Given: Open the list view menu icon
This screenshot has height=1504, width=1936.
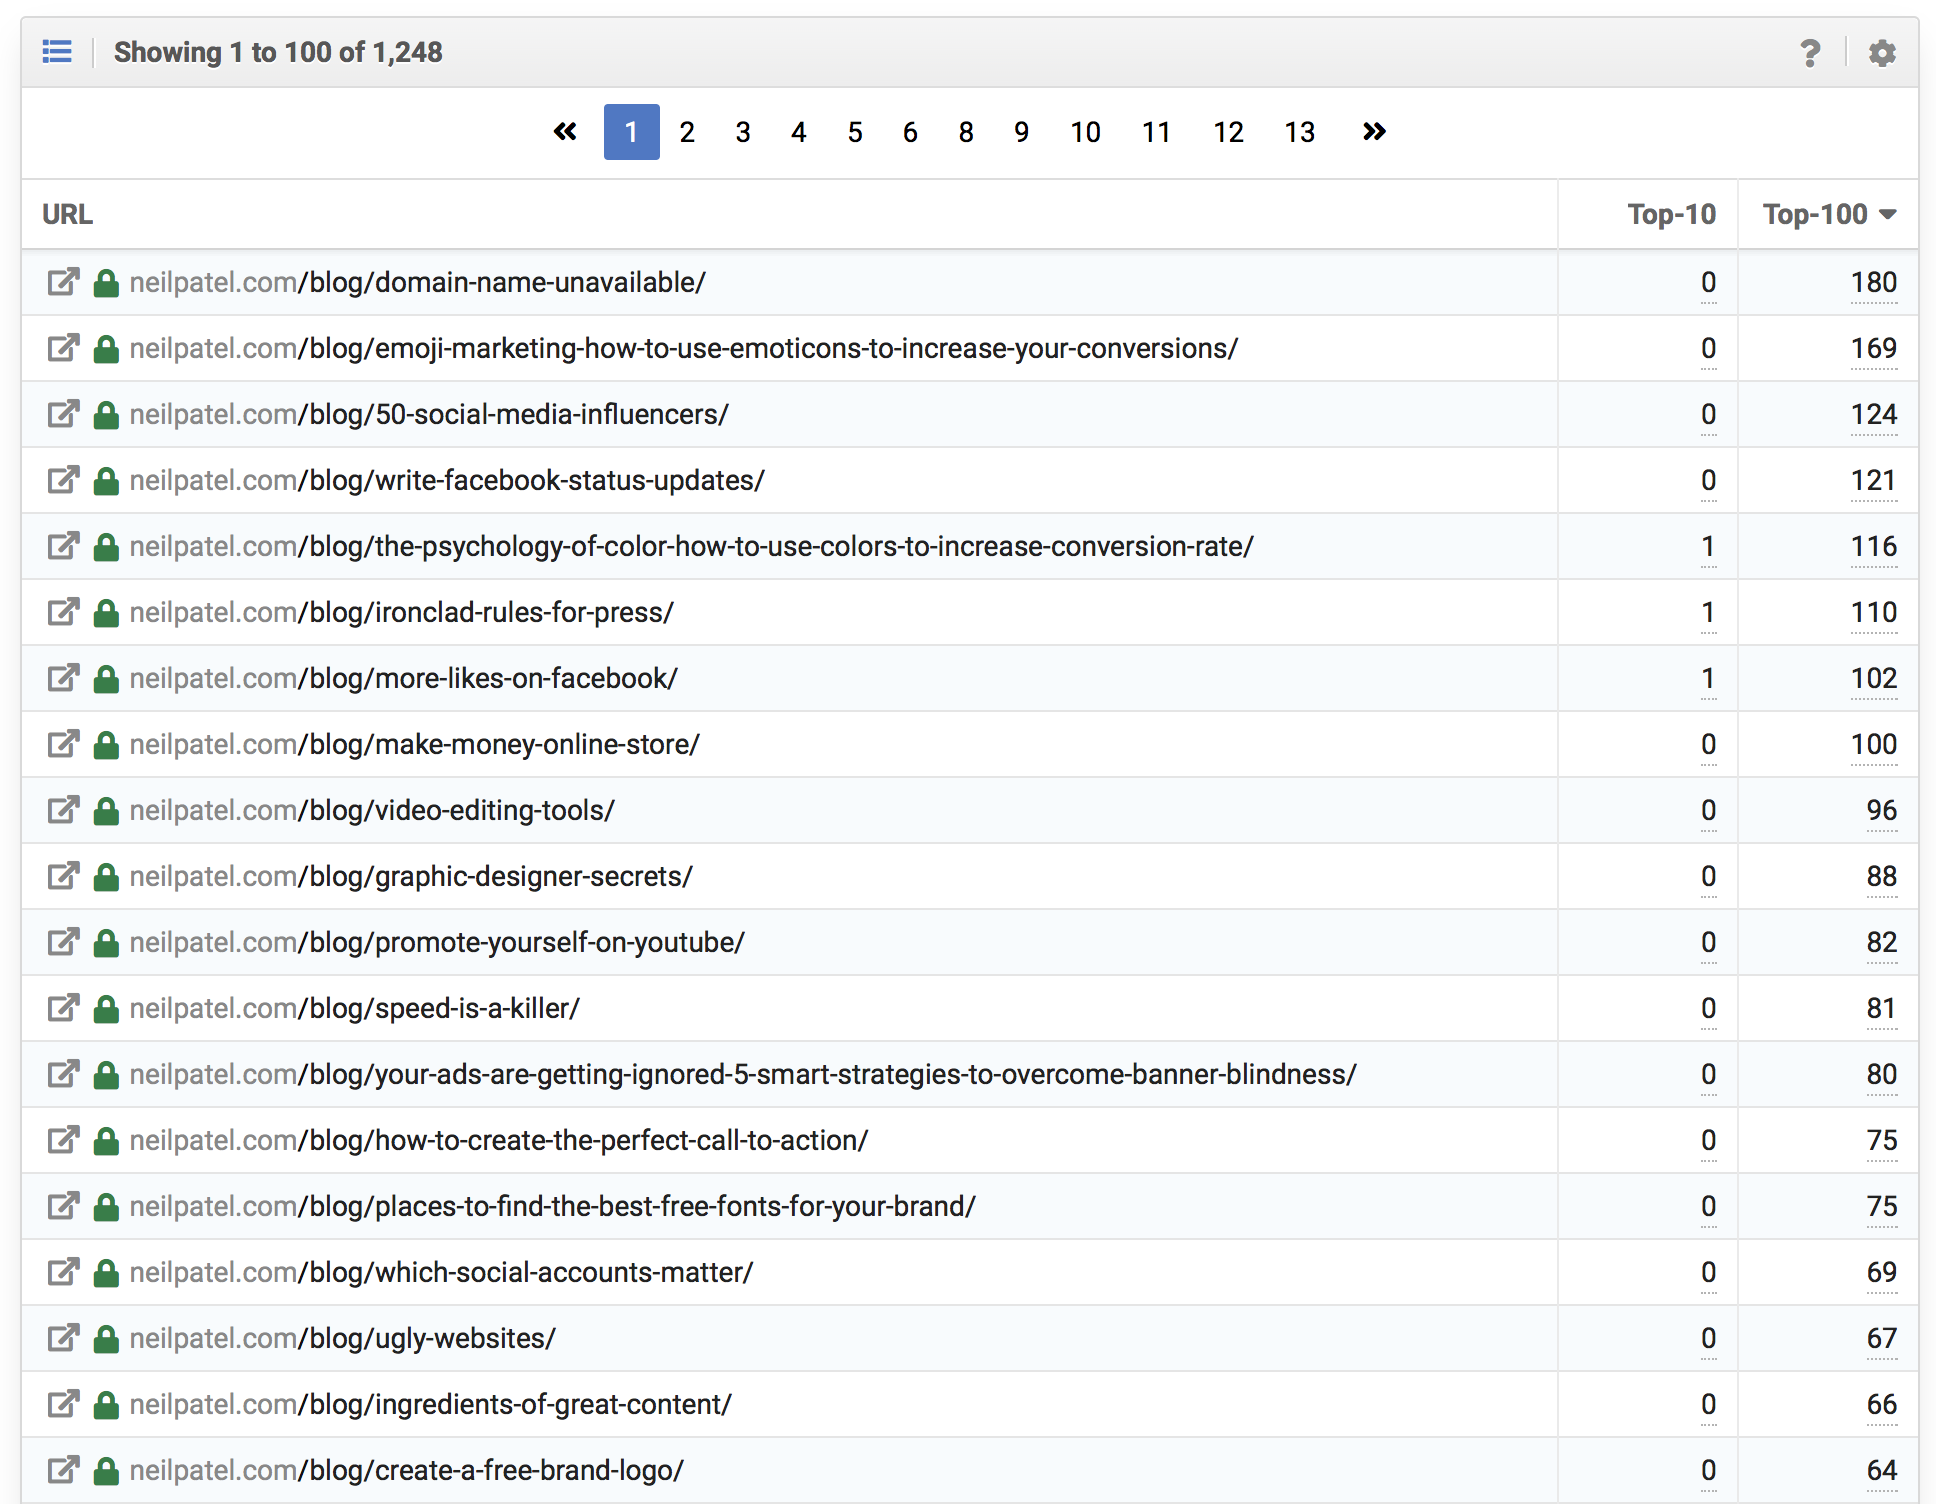Looking at the screenshot, I should [x=57, y=51].
